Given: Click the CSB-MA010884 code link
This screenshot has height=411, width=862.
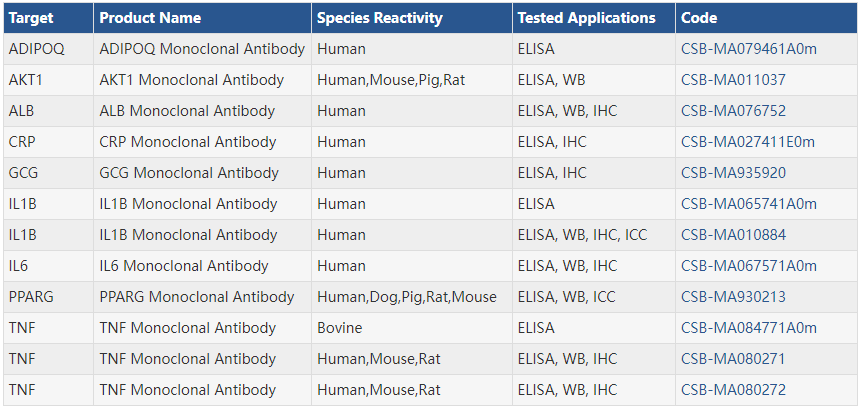Looking at the screenshot, I should pos(733,235).
